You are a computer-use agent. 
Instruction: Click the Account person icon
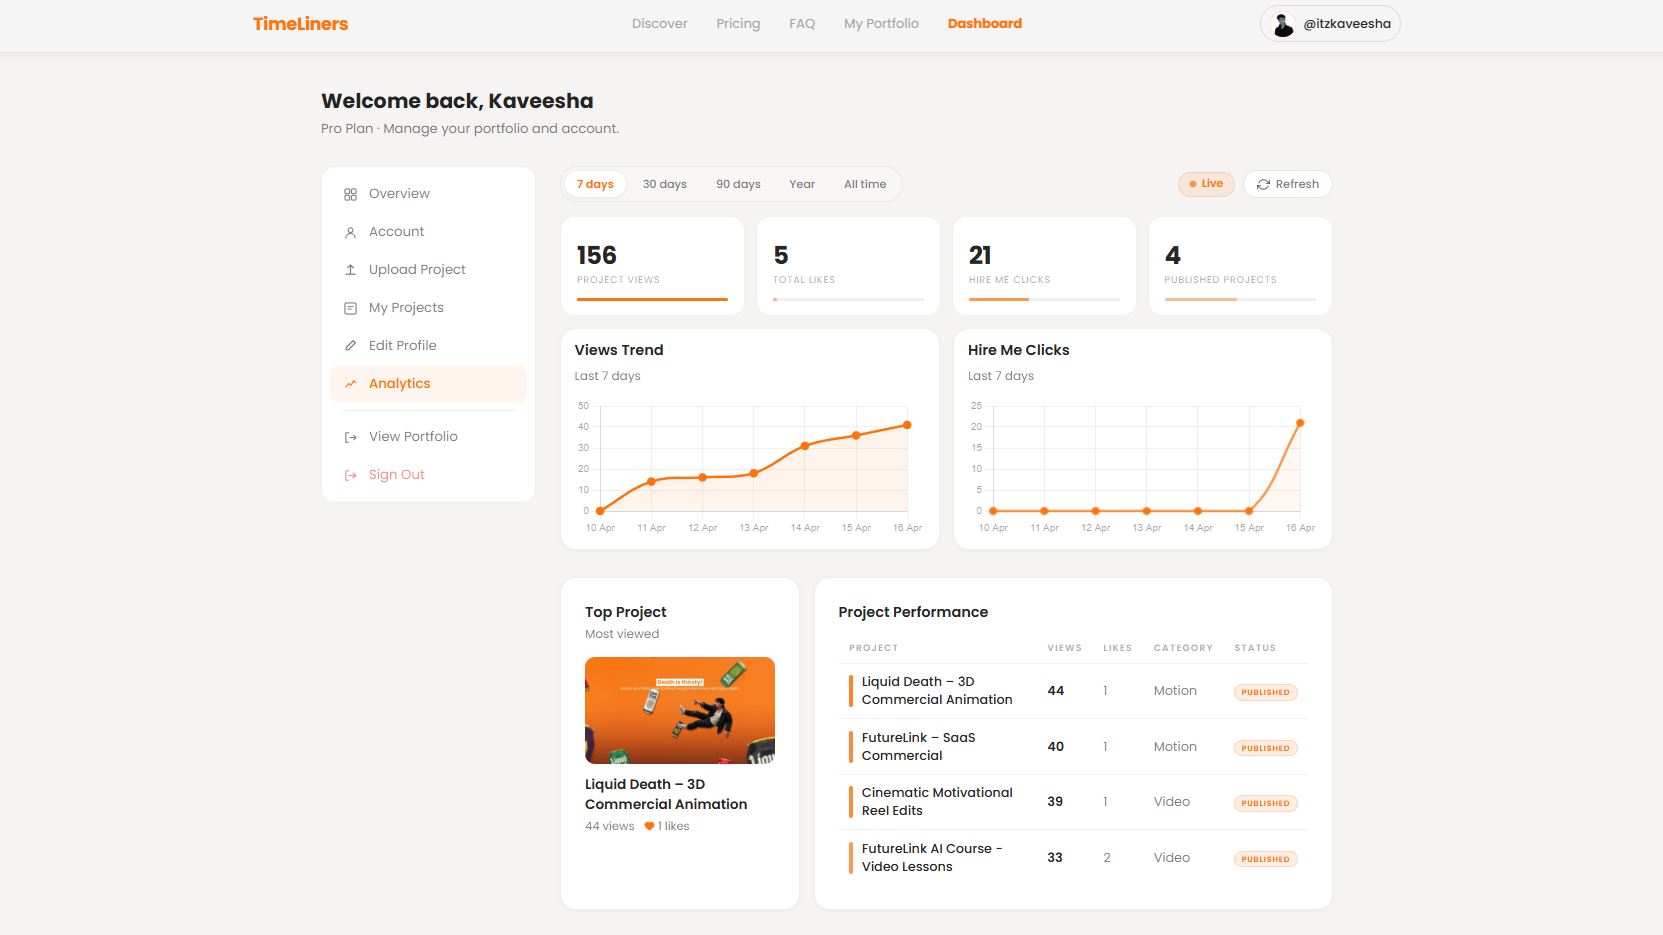(350, 232)
